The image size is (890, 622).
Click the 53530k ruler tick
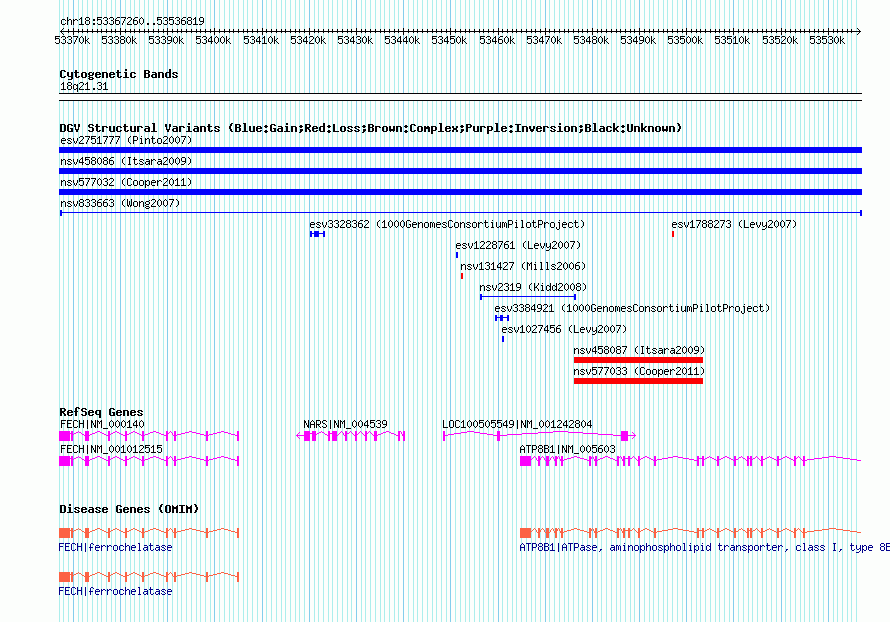(827, 40)
